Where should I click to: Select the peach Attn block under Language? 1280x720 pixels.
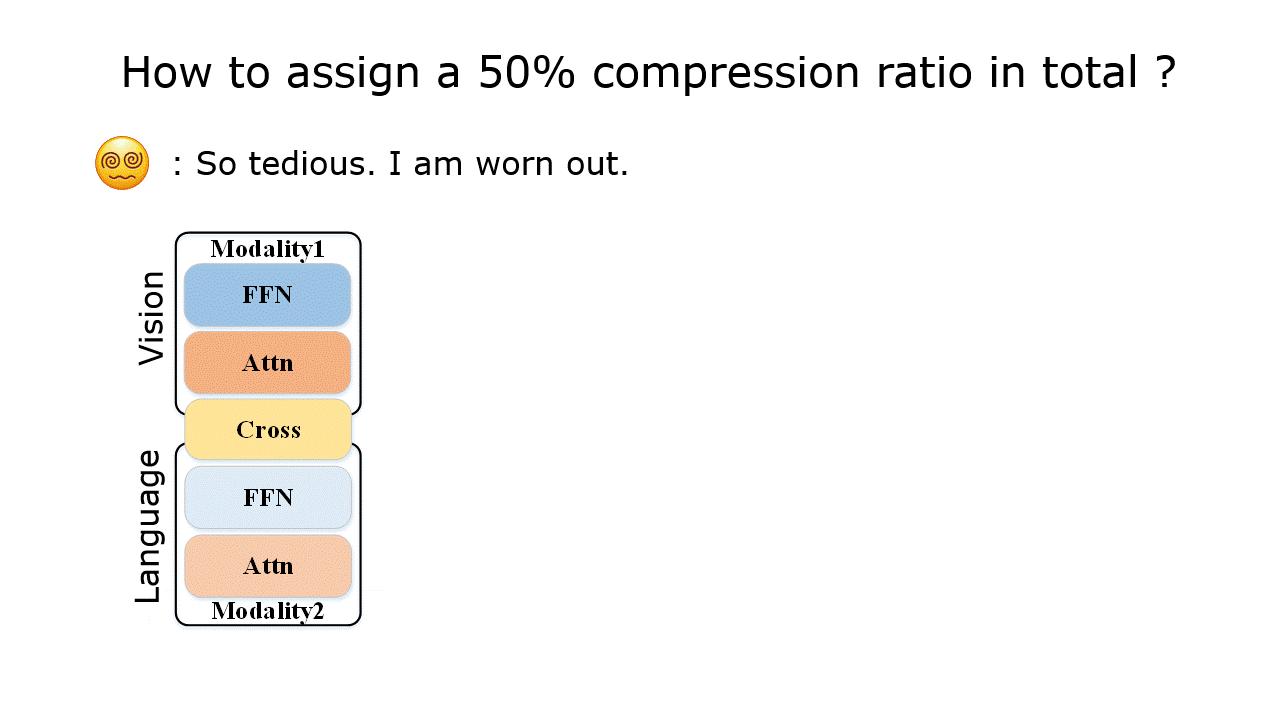(268, 566)
